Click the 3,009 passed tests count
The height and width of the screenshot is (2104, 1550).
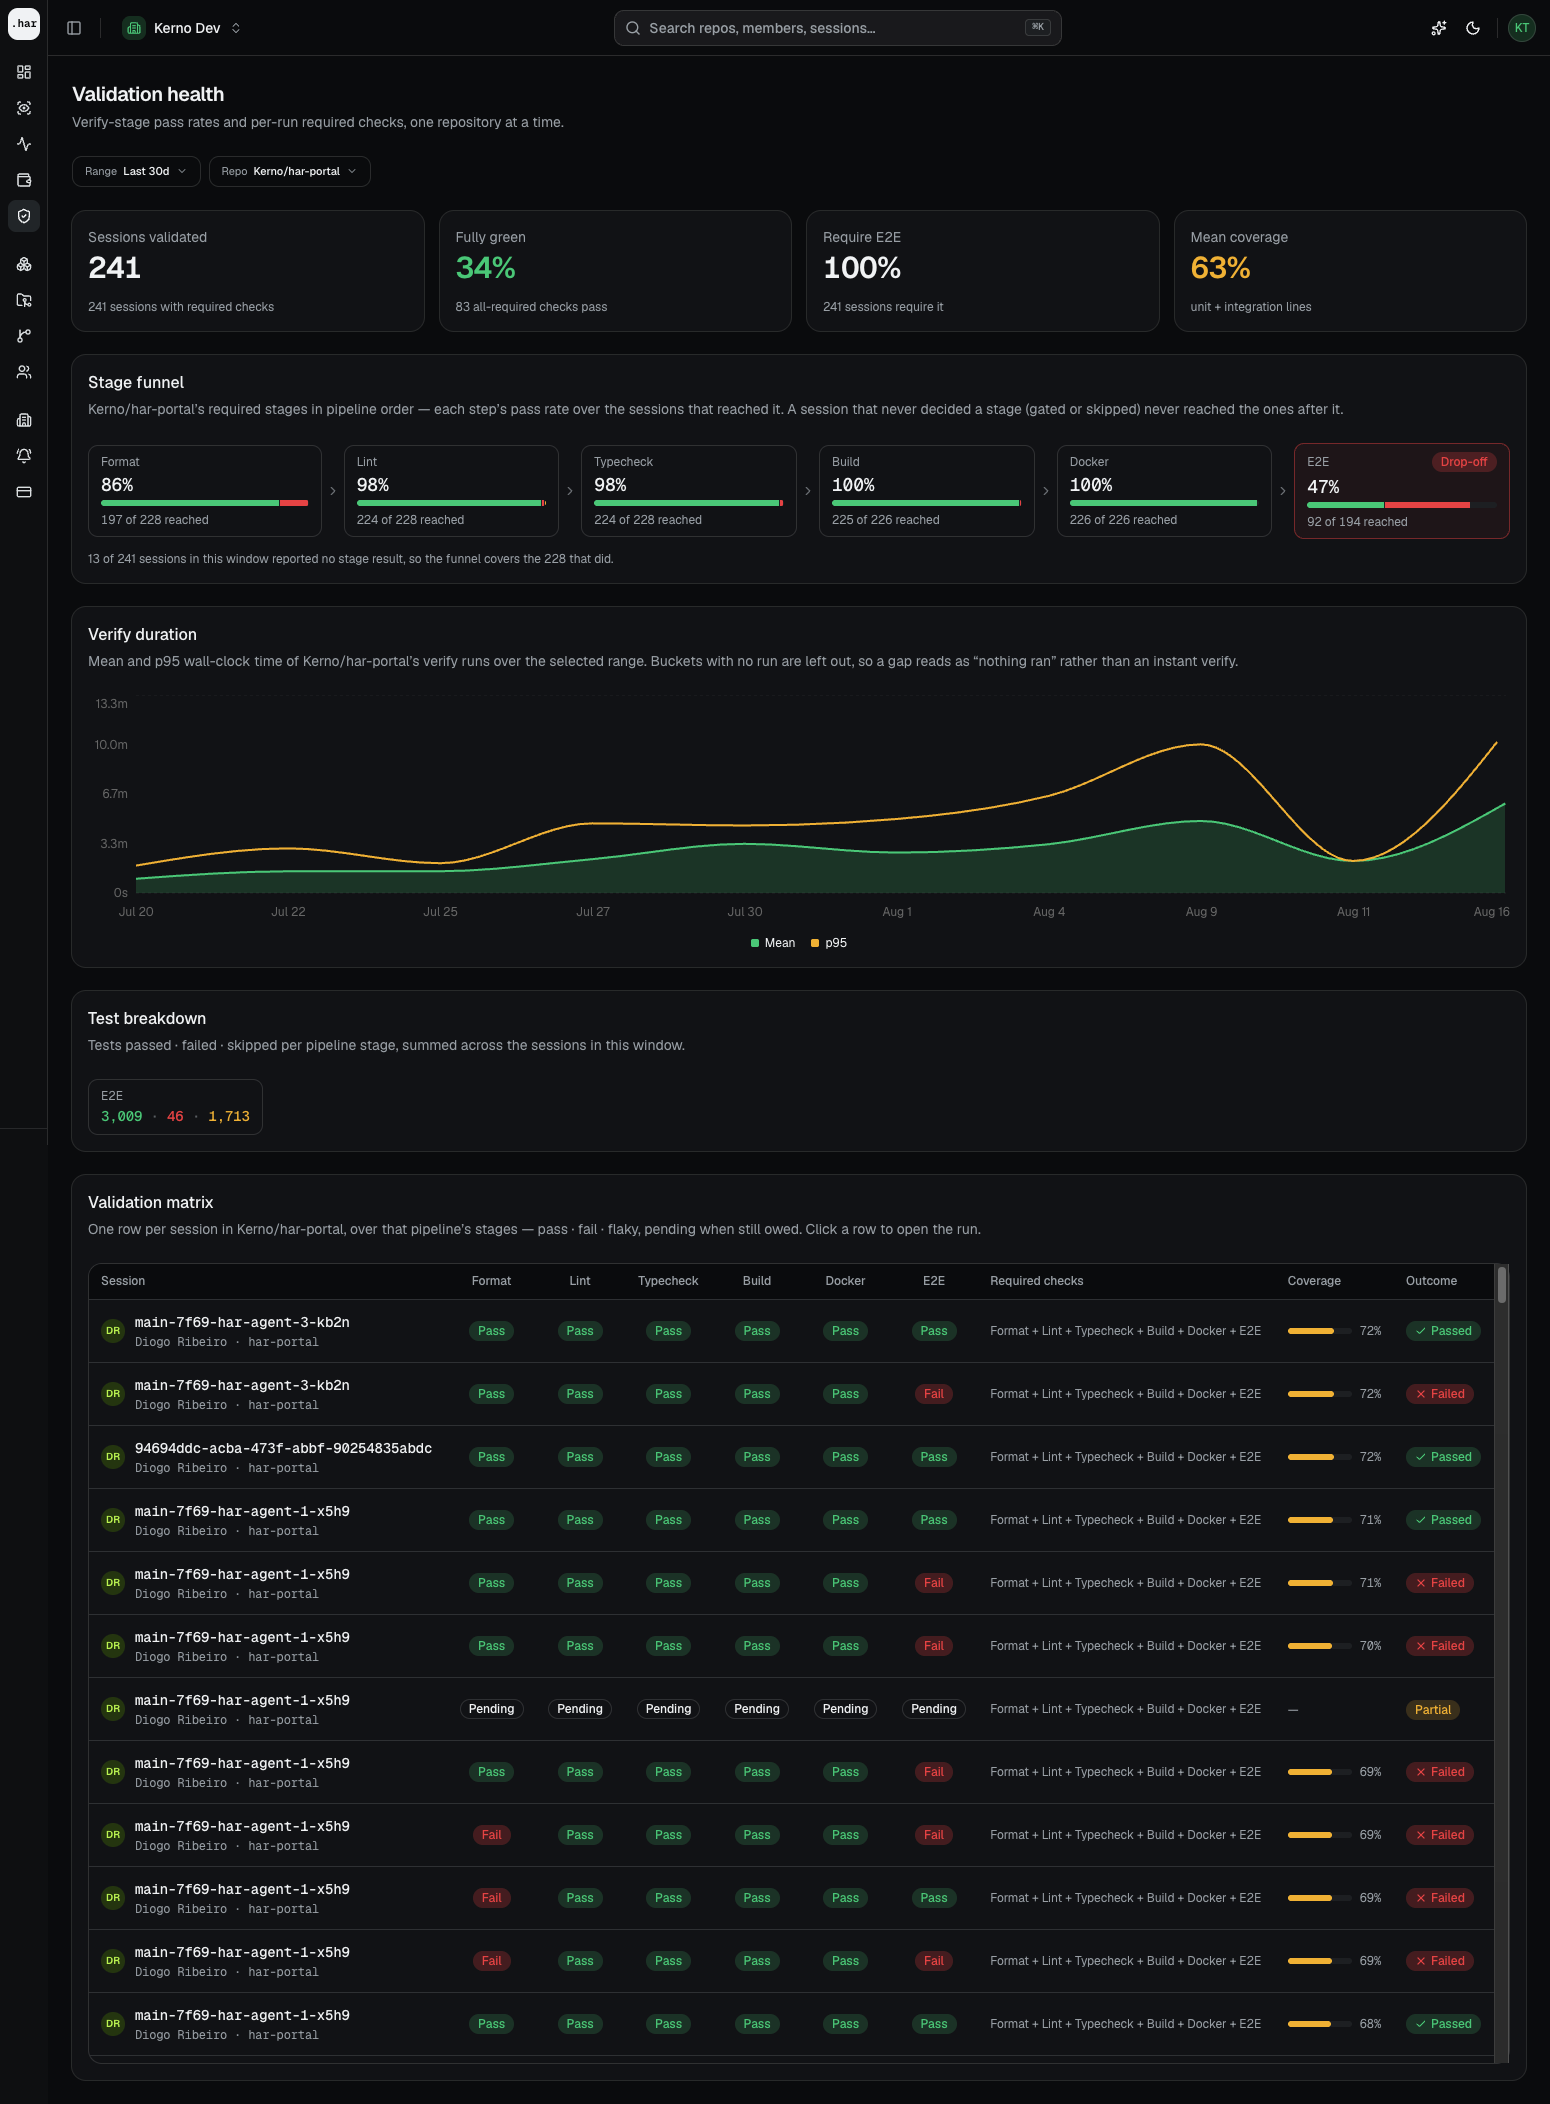coord(122,1117)
